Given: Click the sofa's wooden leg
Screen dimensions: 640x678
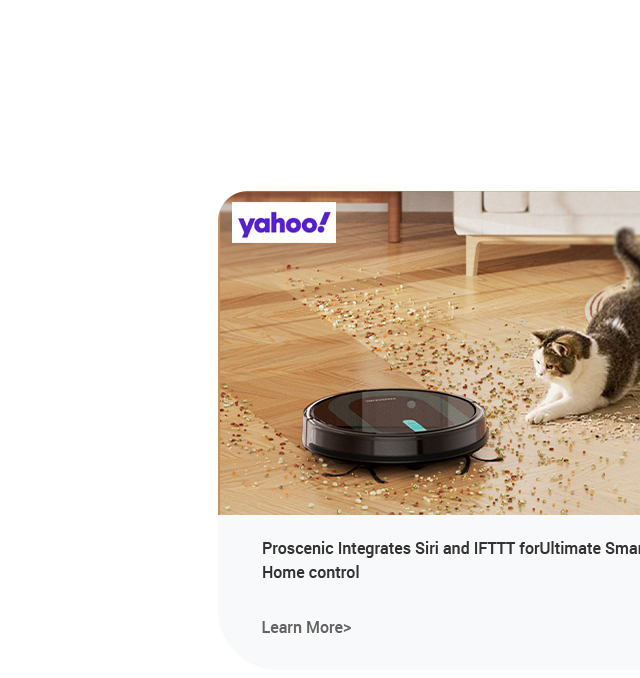Looking at the screenshot, I should [474, 256].
